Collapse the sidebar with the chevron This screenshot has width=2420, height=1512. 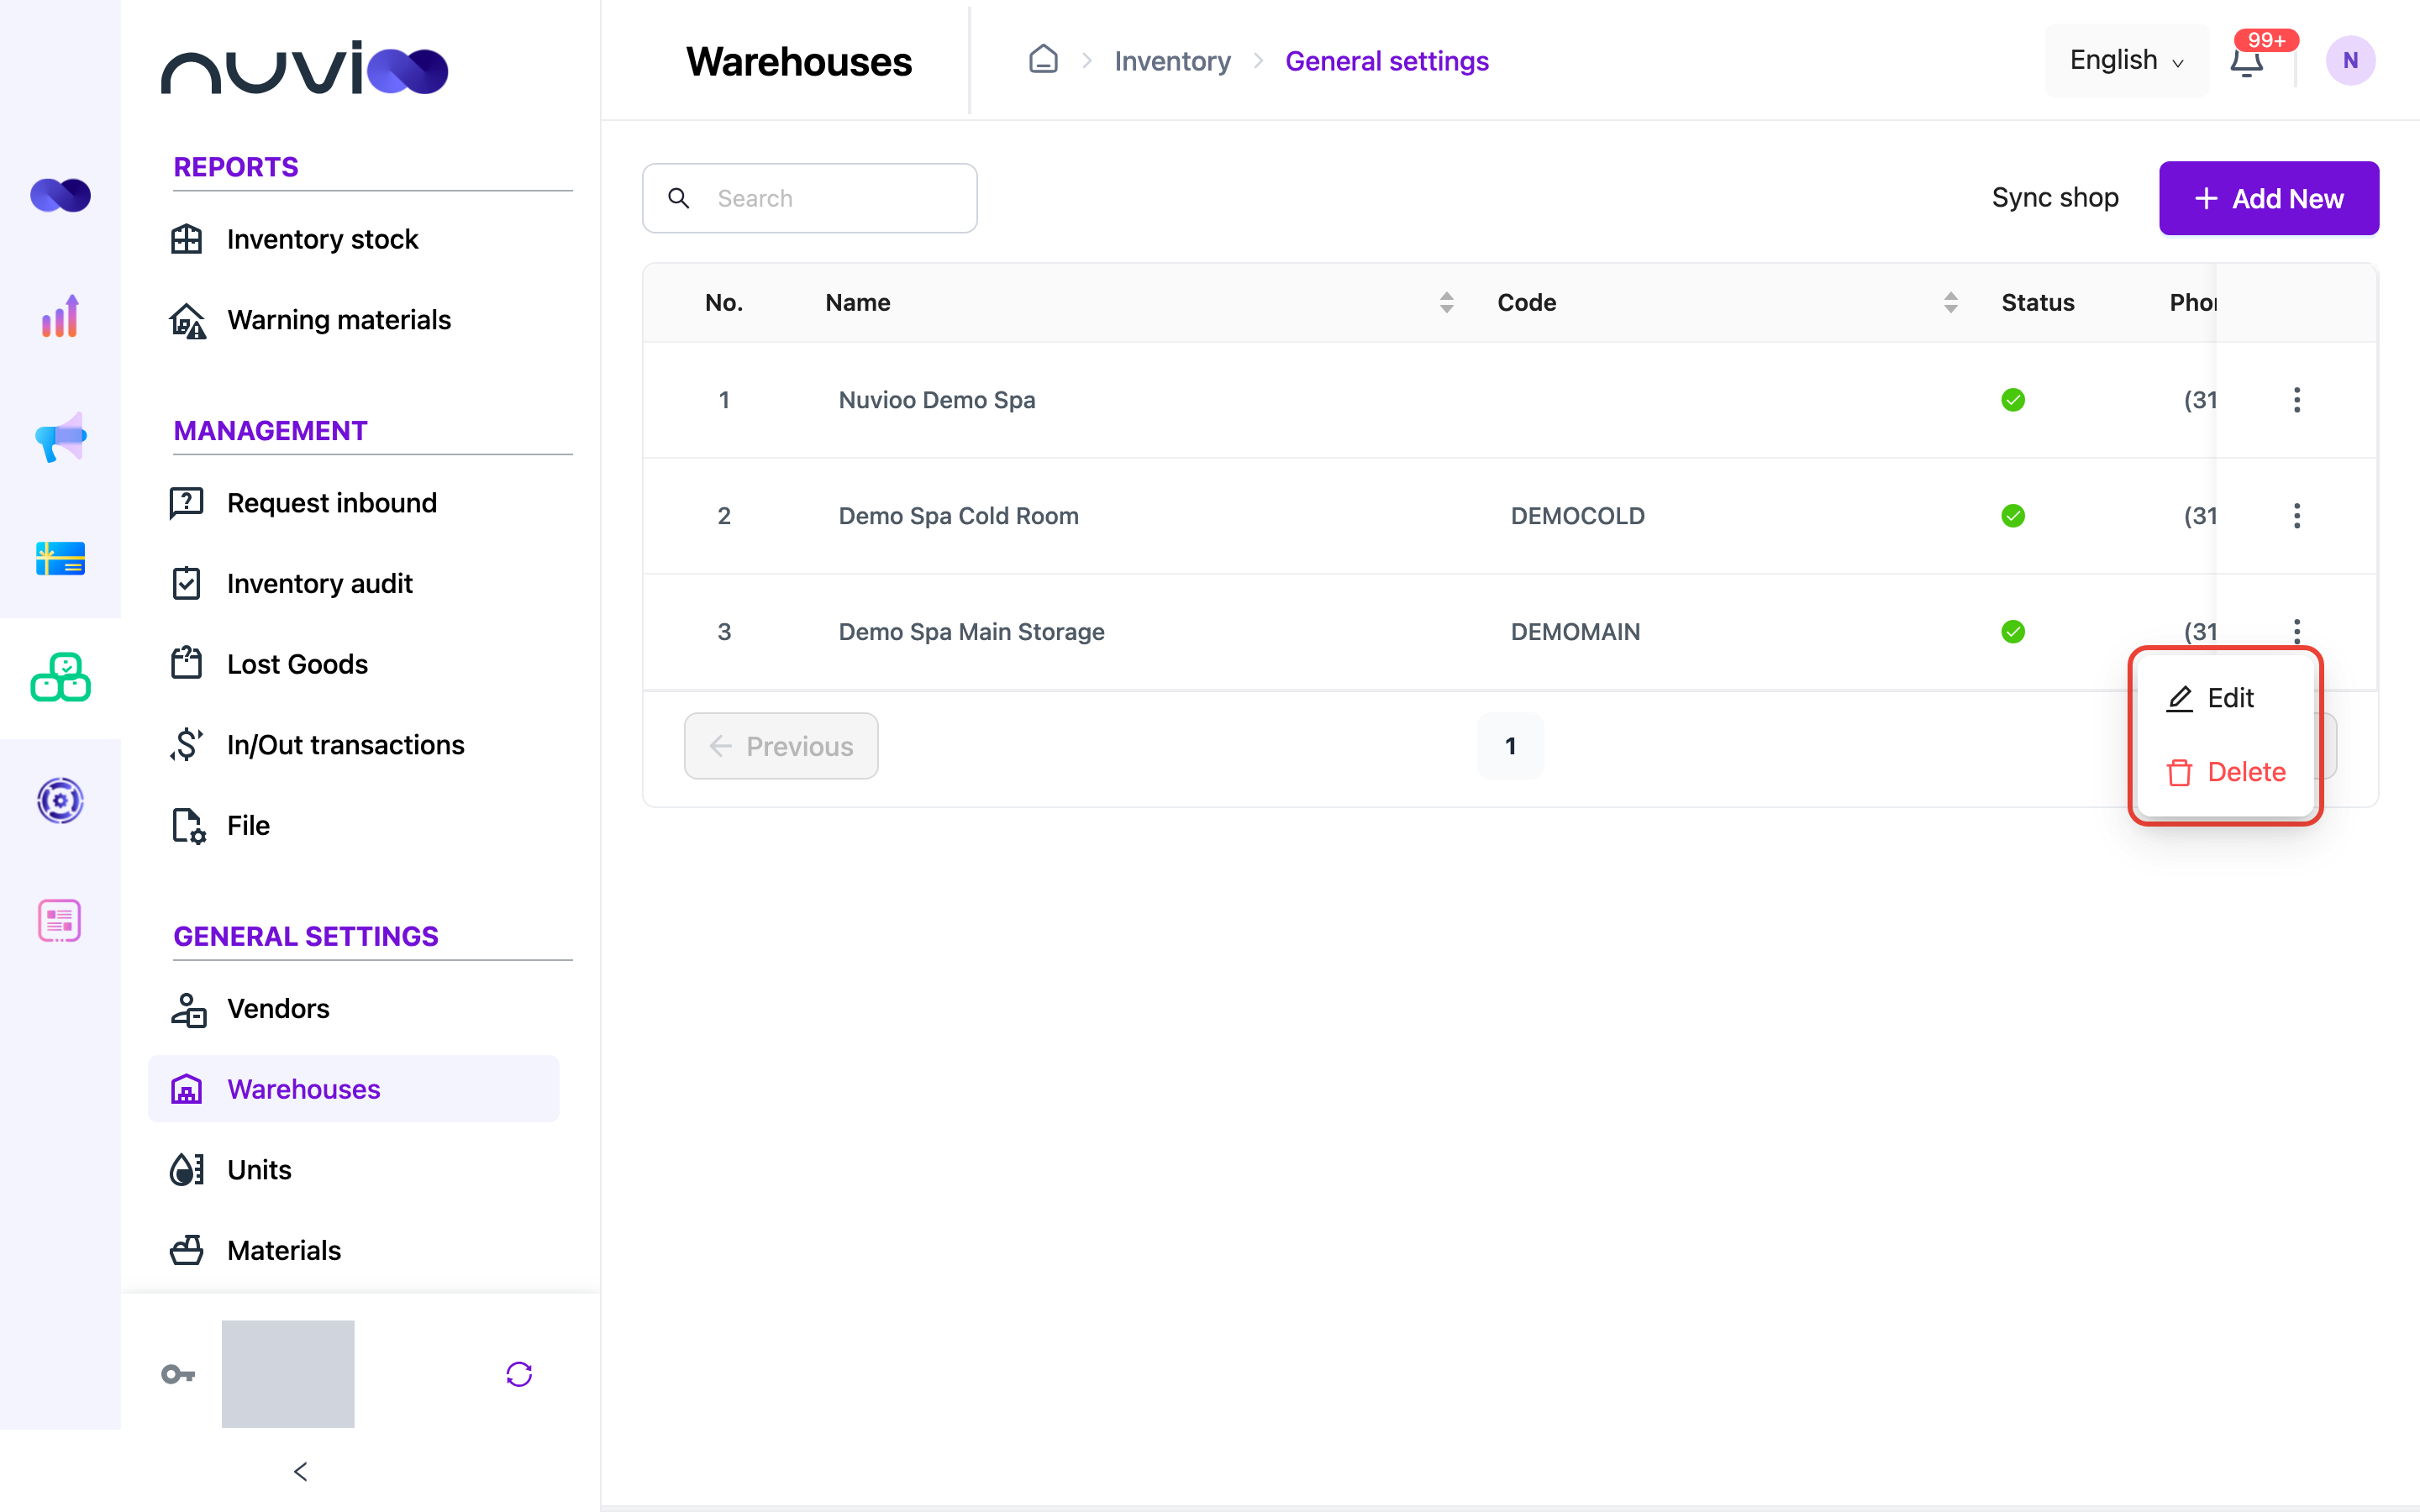pos(301,1471)
